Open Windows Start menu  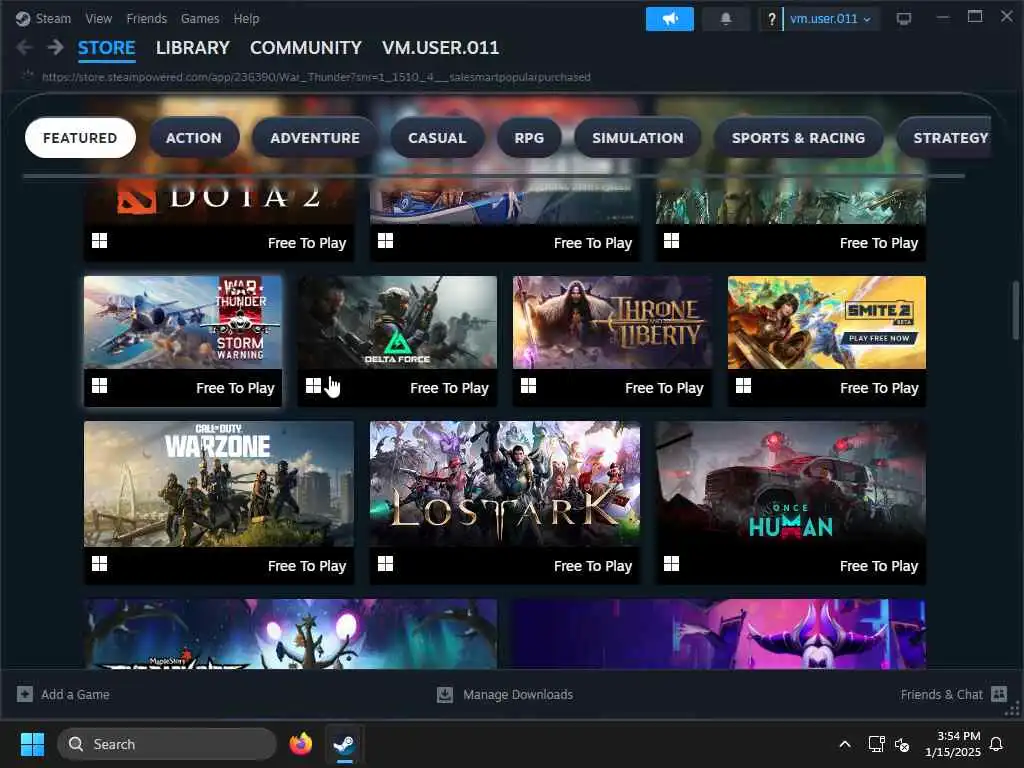pos(32,744)
